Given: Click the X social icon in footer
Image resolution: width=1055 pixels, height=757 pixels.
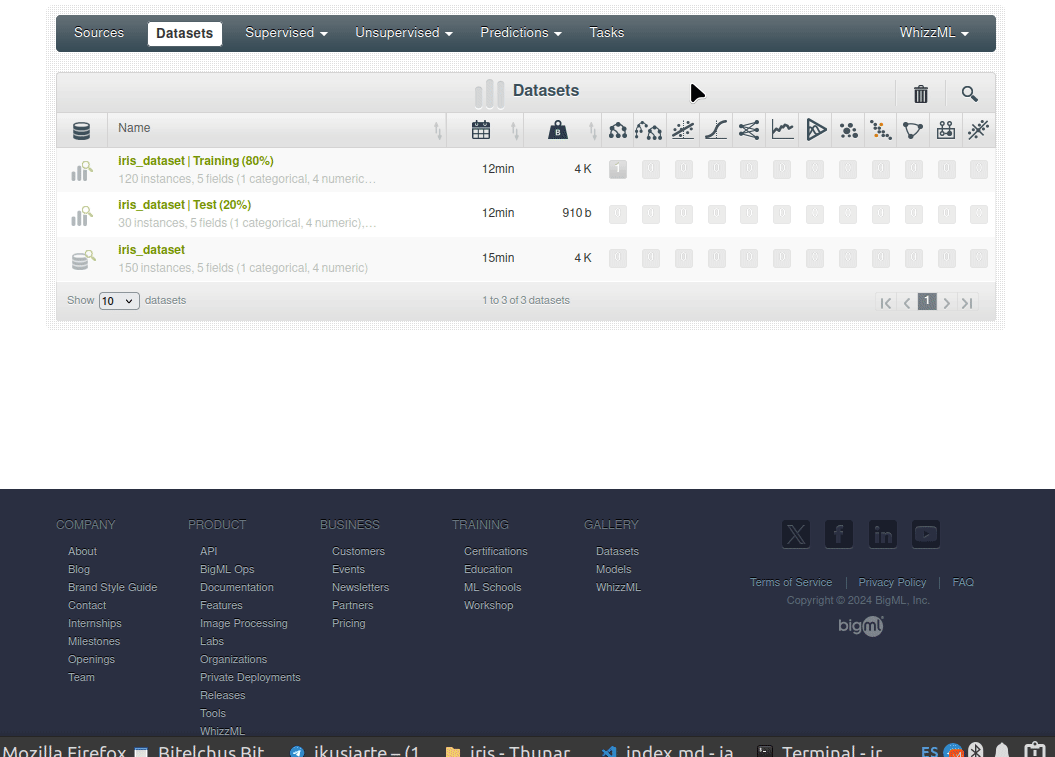Looking at the screenshot, I should (x=796, y=534).
